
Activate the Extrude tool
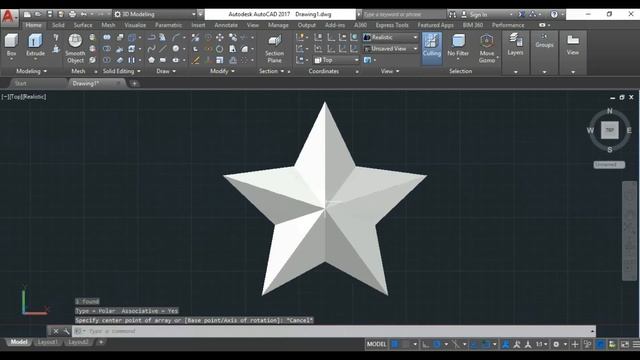tap(36, 46)
